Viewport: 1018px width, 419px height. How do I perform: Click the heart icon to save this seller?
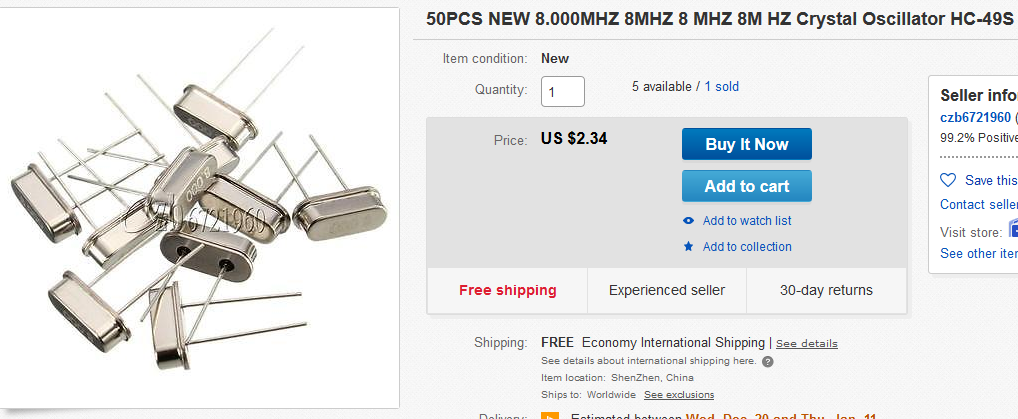click(x=948, y=180)
